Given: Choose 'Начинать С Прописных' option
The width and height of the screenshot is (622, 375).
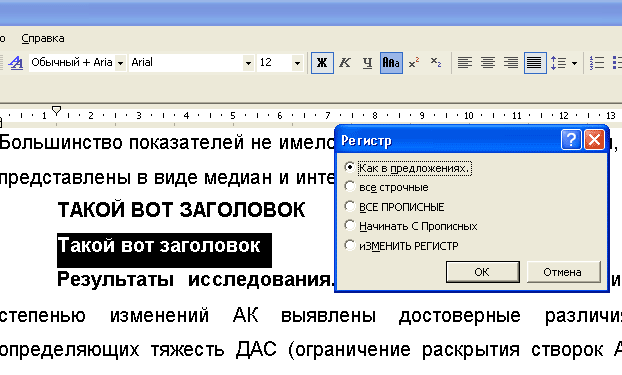Looking at the screenshot, I should coord(349,226).
